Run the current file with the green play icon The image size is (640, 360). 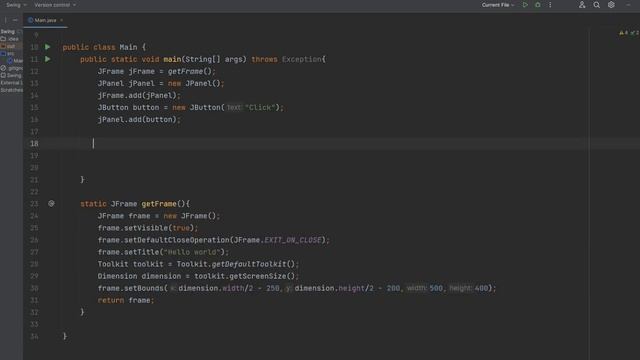pos(525,5)
